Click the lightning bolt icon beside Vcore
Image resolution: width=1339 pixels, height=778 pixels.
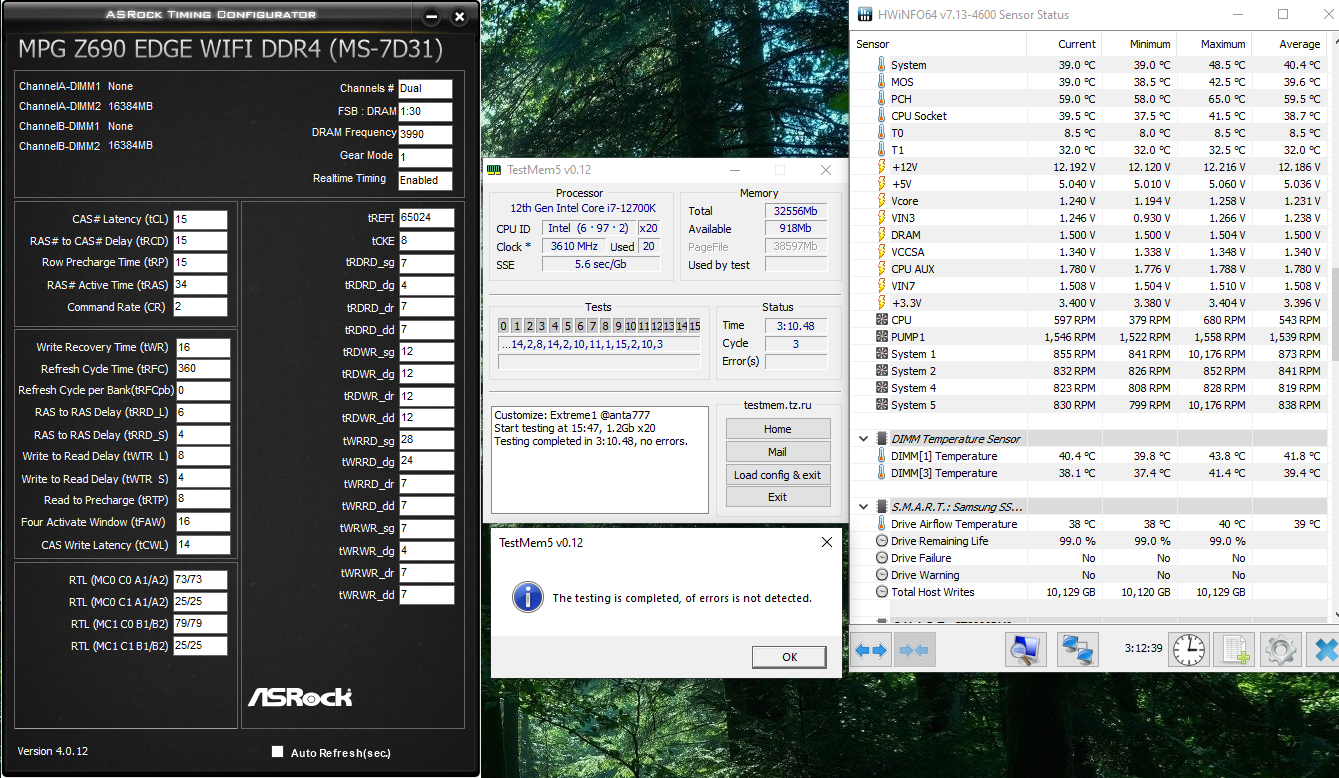pyautogui.click(x=881, y=201)
